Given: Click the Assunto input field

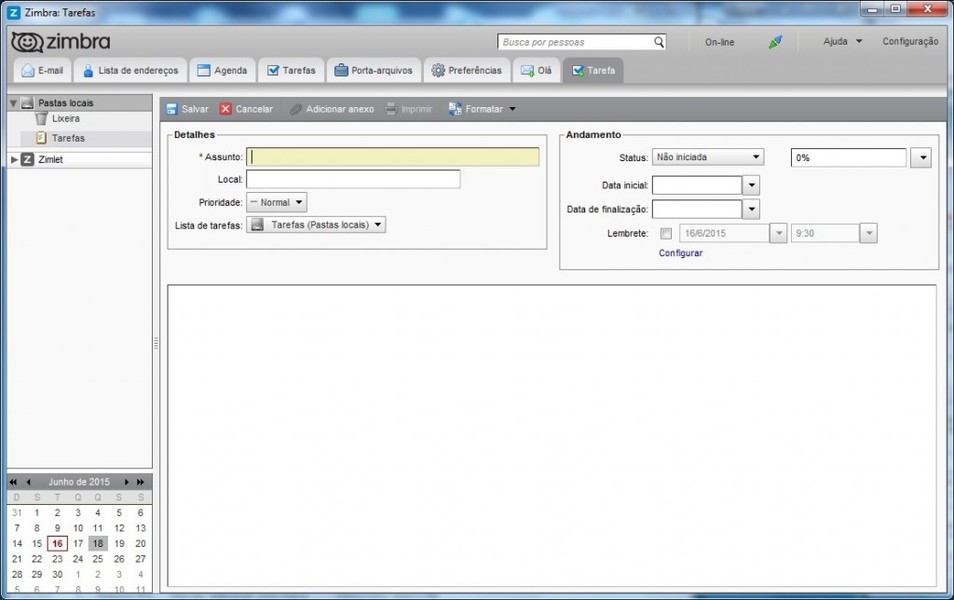Looking at the screenshot, I should [x=392, y=157].
